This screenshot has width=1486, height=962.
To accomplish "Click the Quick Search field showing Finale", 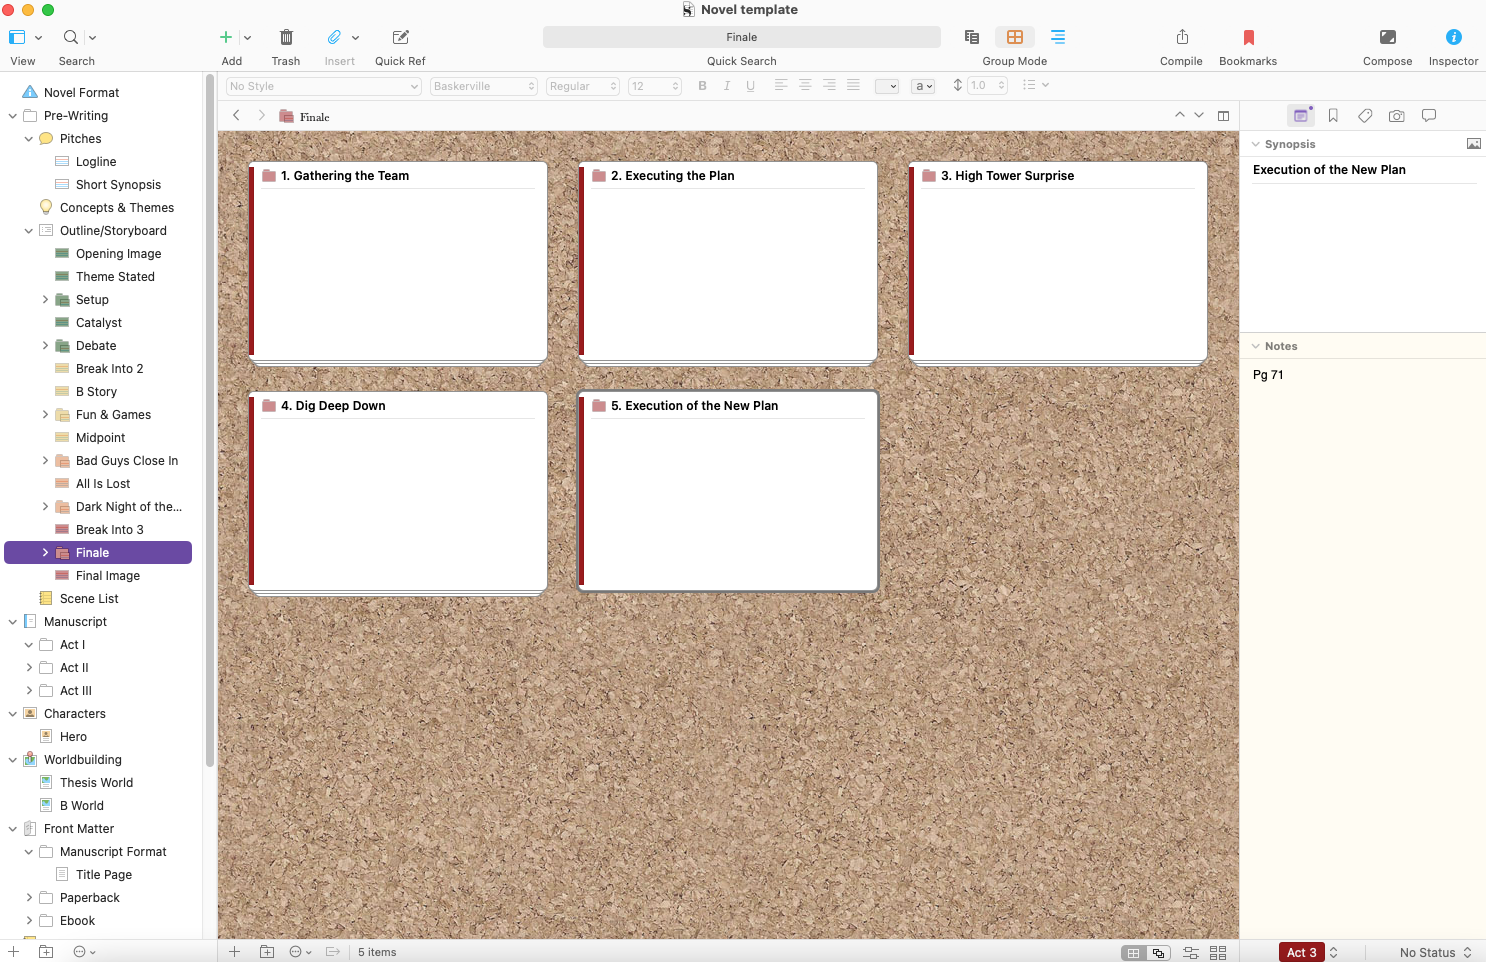I will [x=742, y=37].
